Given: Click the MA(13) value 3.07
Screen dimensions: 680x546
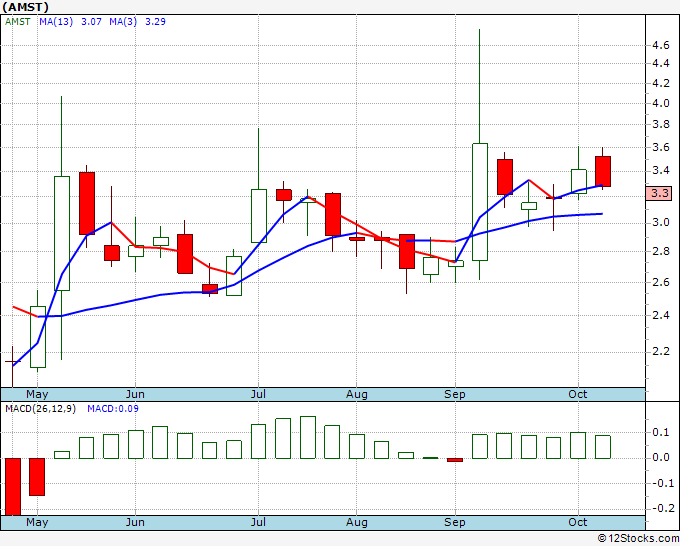Looking at the screenshot, I should (91, 22).
